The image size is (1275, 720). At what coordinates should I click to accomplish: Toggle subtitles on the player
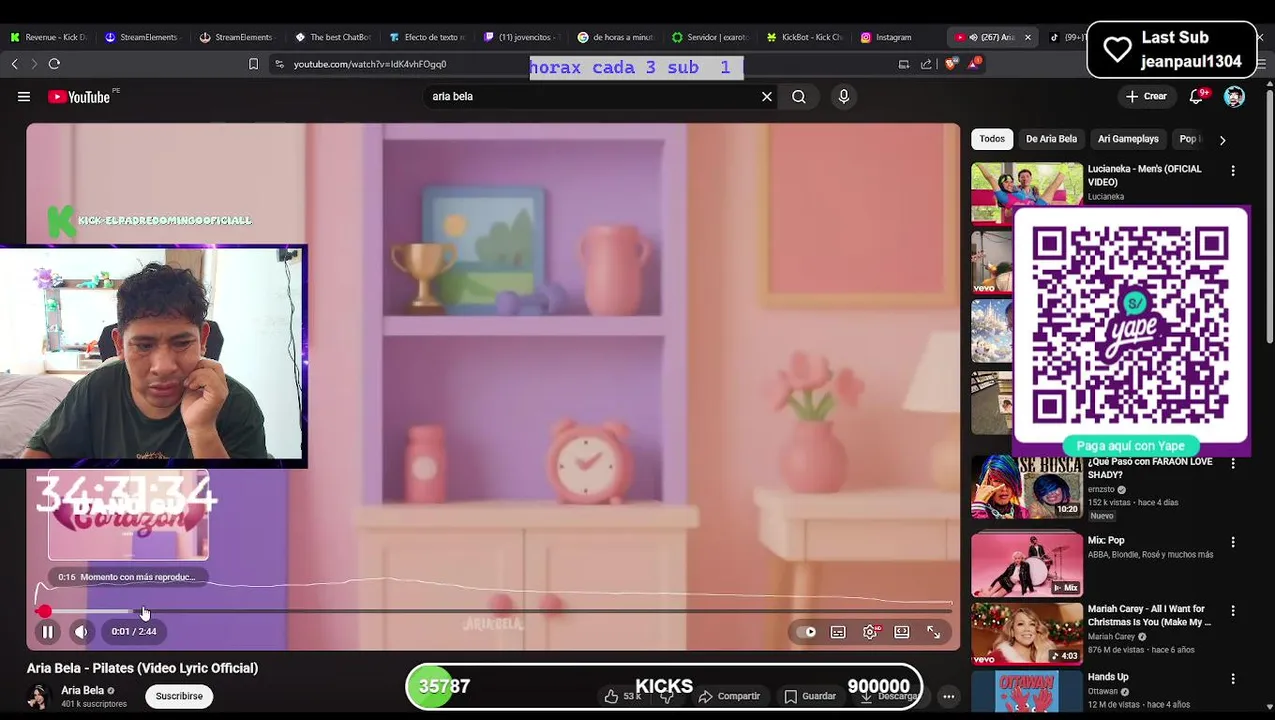coord(838,632)
